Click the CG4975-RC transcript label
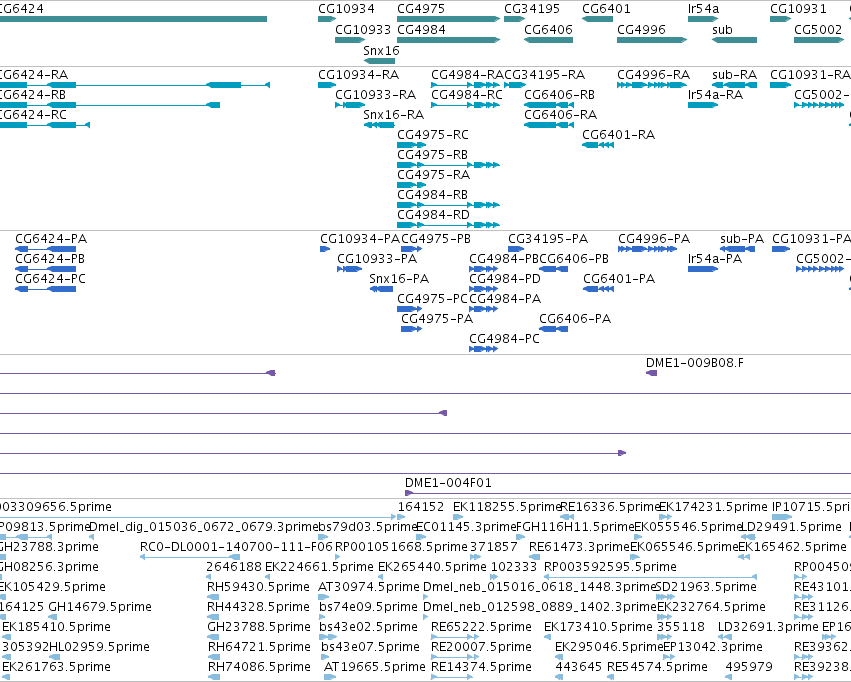Screen dimensions: 851x682 433,135
